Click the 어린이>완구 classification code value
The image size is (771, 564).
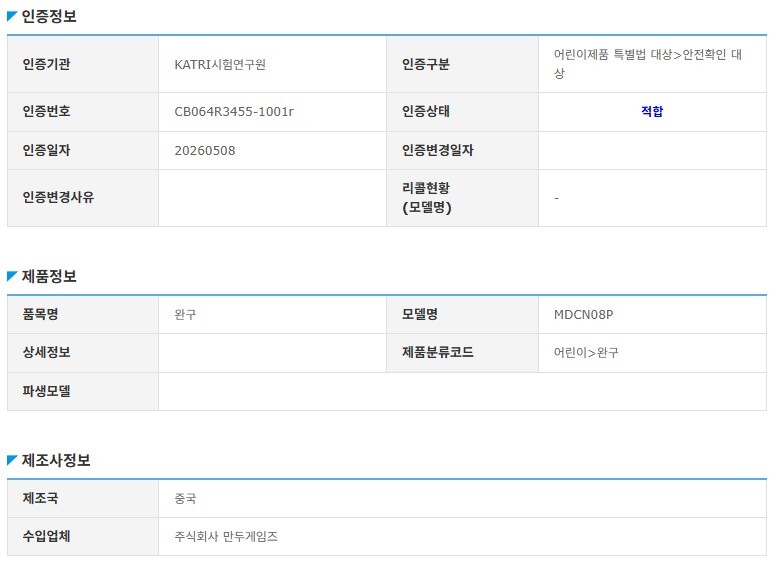tap(586, 353)
